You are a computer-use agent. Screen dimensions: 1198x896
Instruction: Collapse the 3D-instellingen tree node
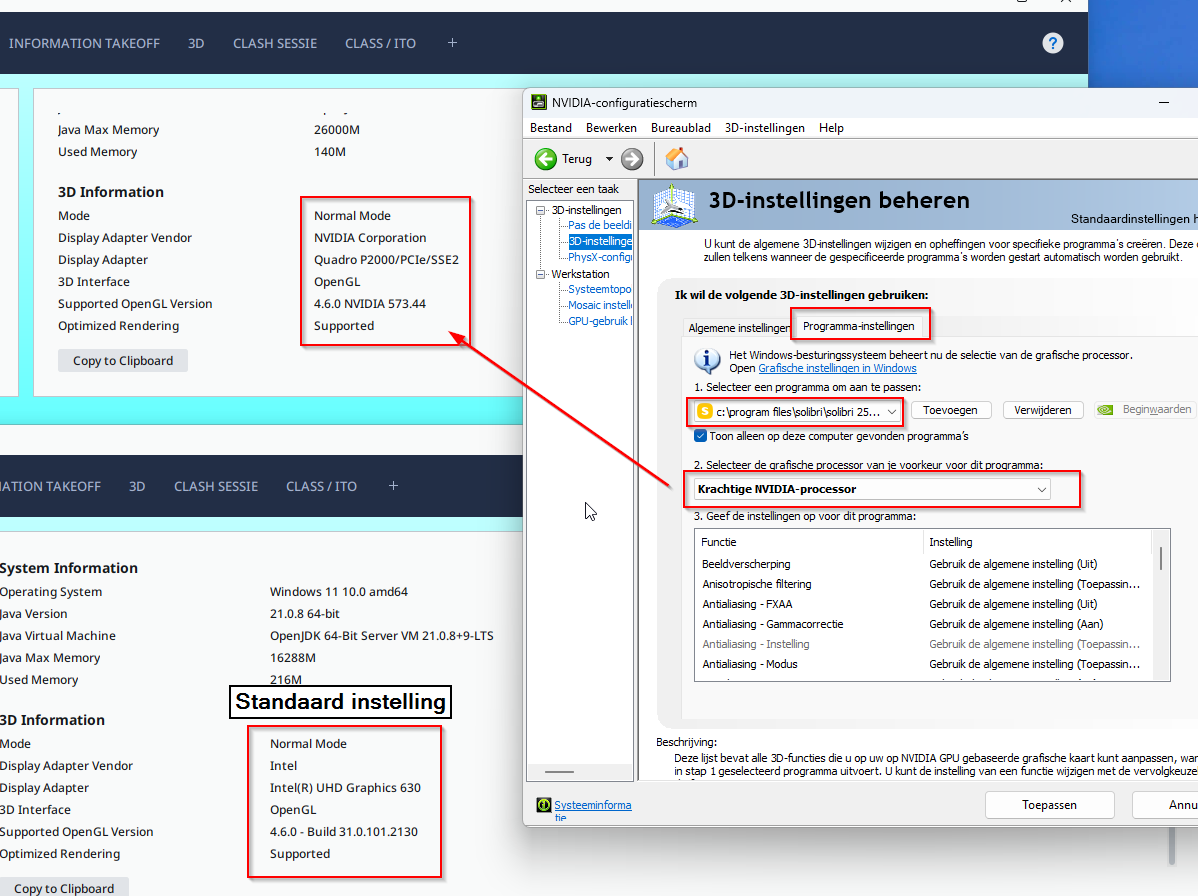(541, 210)
